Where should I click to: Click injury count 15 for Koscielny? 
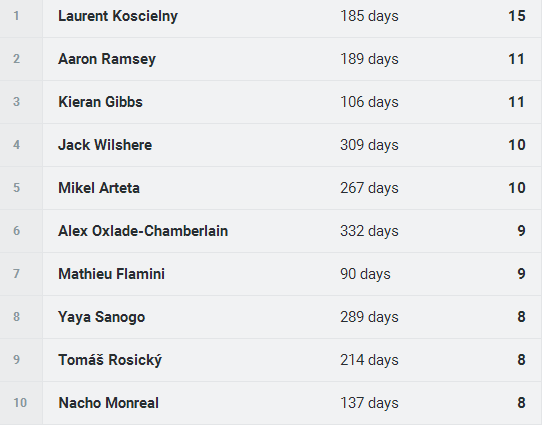click(x=517, y=16)
